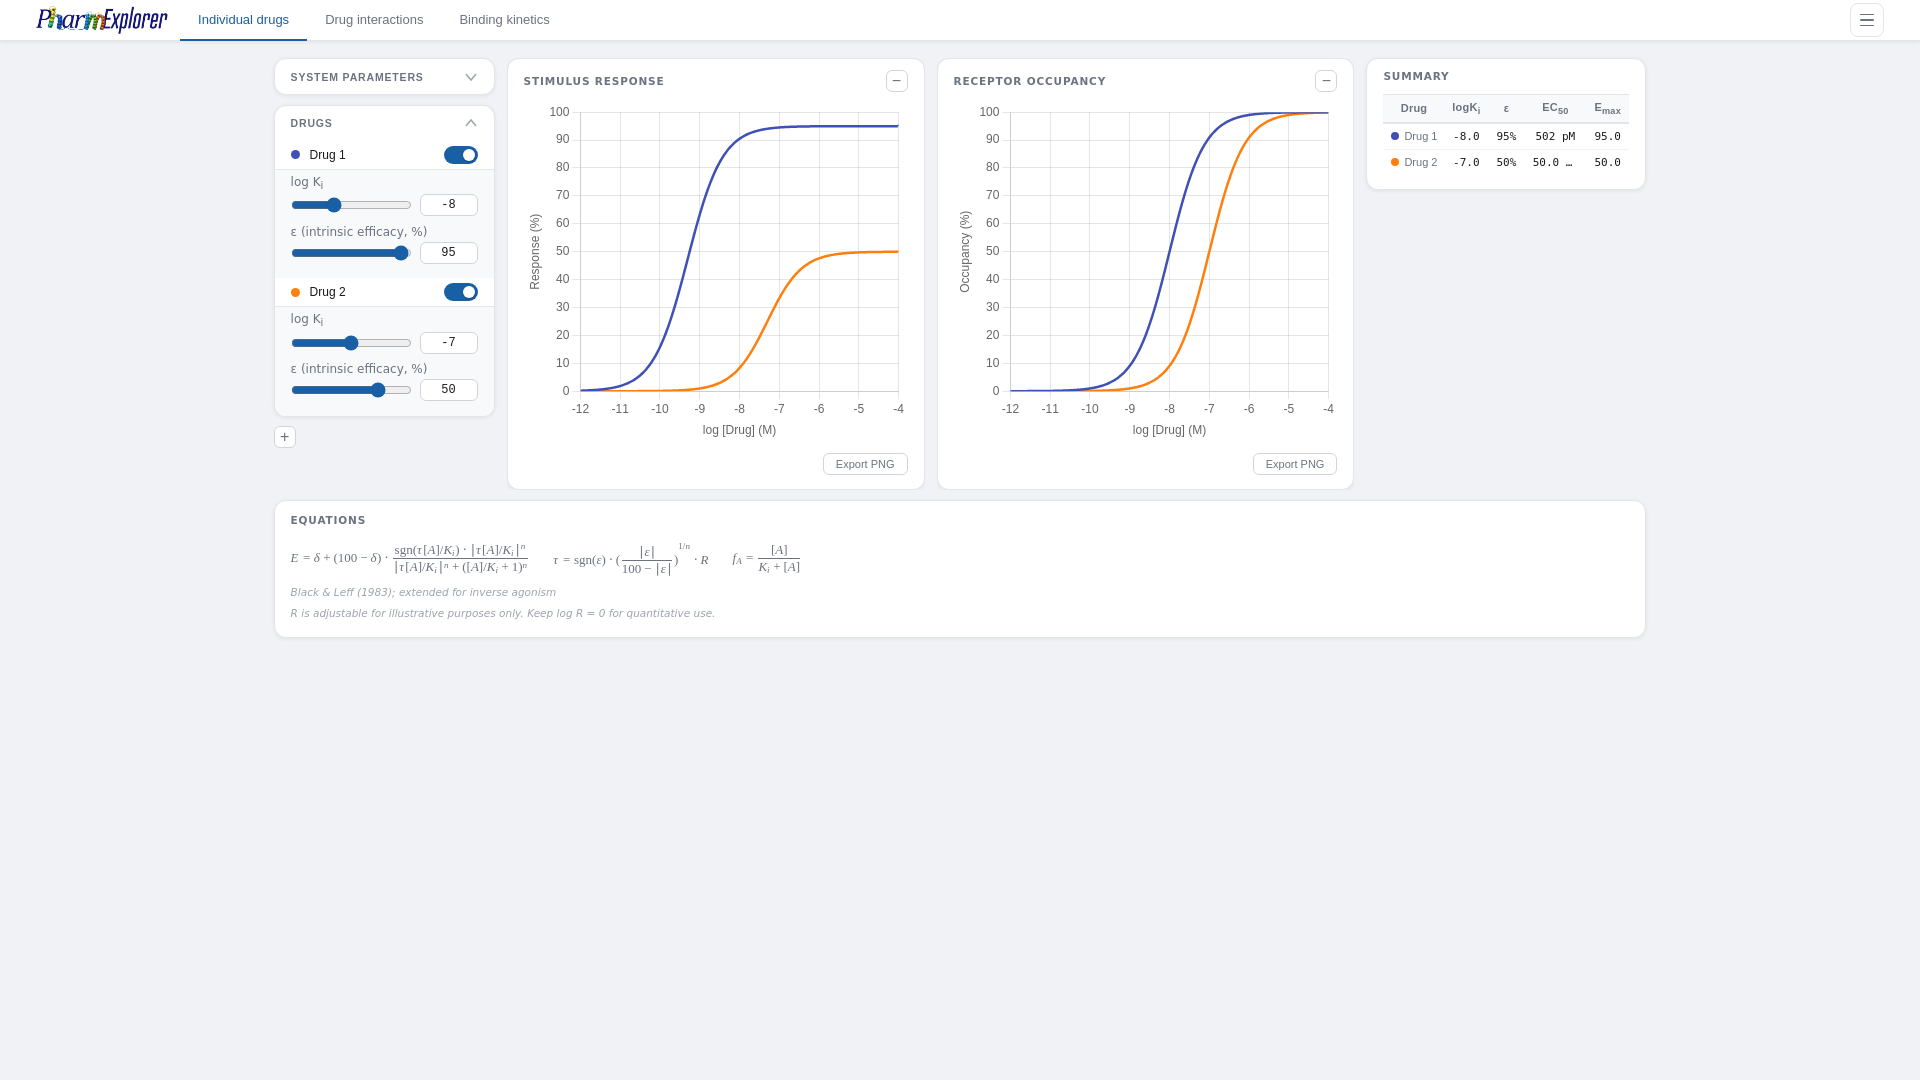
Task: Export Receptor Occupancy chart as PNG
Action: [x=1294, y=464]
